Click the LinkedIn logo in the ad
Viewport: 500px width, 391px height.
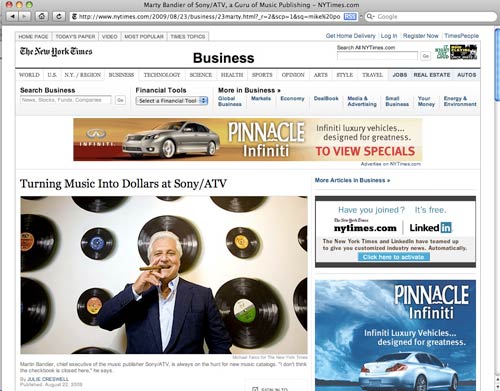(430, 228)
